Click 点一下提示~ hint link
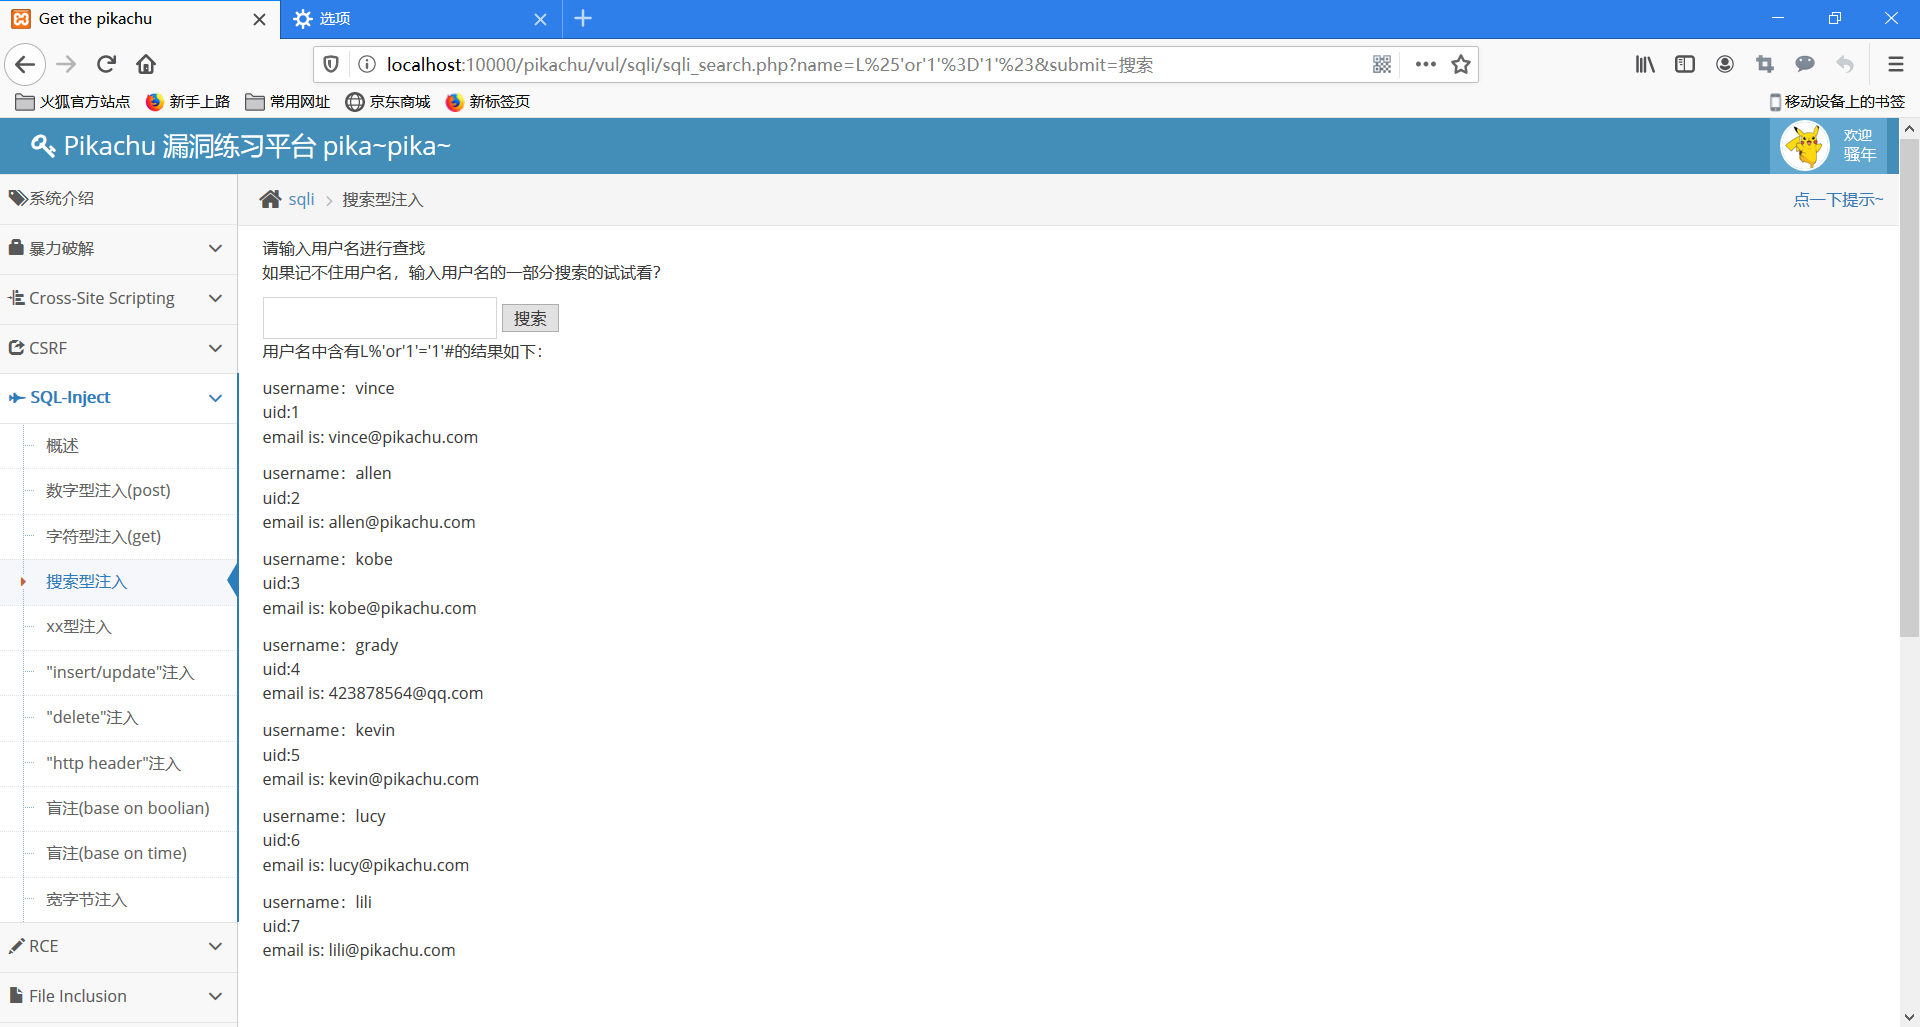The image size is (1920, 1027). point(1838,199)
